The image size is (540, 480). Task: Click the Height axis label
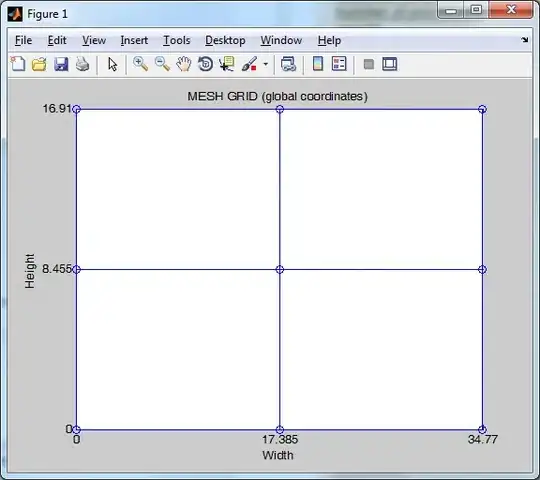[30, 271]
